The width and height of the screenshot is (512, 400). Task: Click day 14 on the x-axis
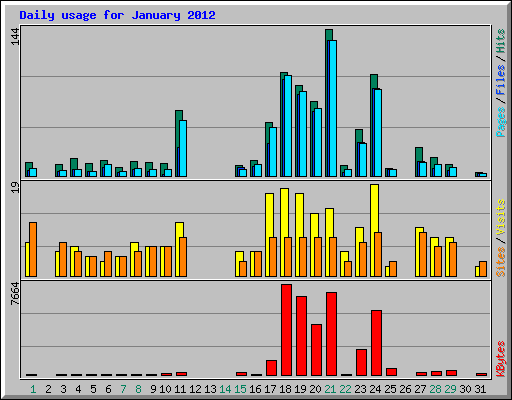pos(225,389)
